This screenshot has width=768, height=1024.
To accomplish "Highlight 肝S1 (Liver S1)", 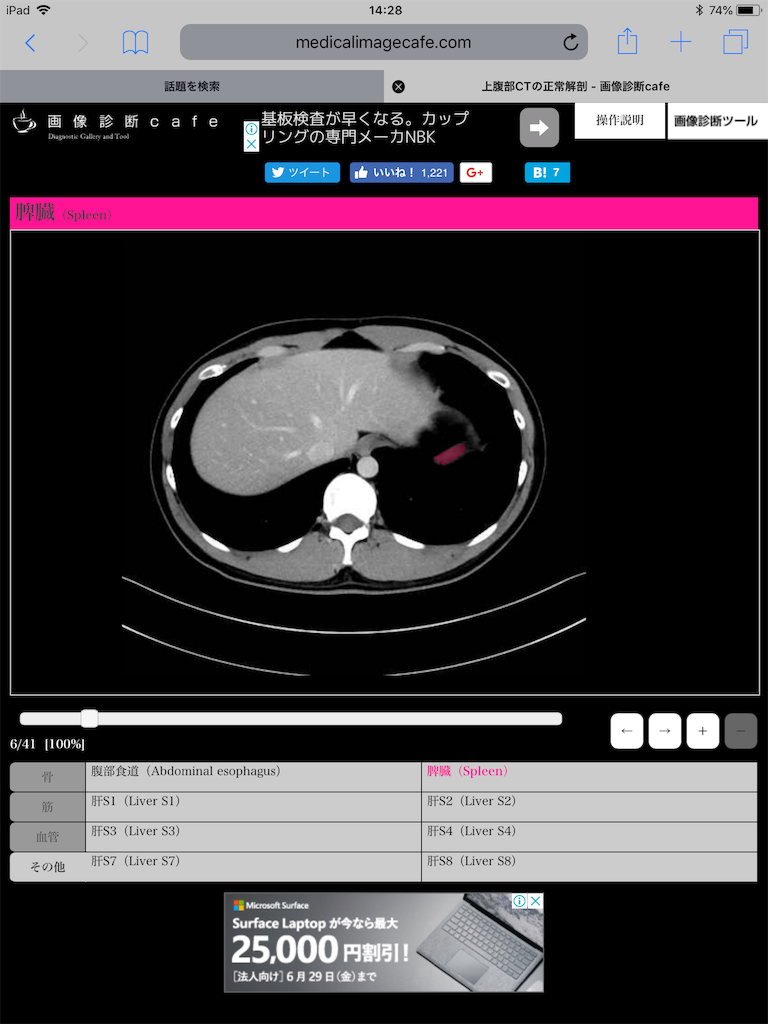I will 253,807.
